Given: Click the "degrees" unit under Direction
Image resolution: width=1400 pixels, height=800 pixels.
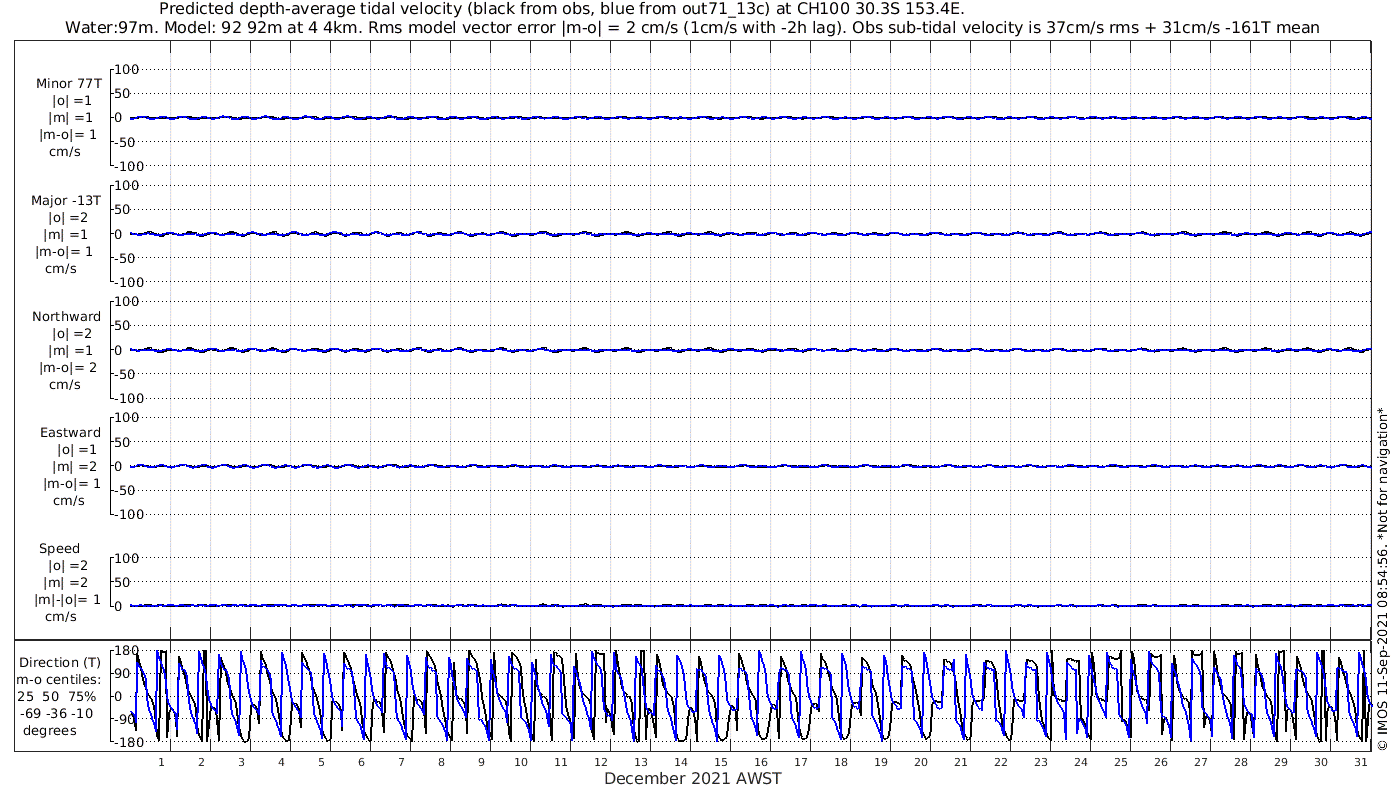Looking at the screenshot, I should click(x=50, y=730).
